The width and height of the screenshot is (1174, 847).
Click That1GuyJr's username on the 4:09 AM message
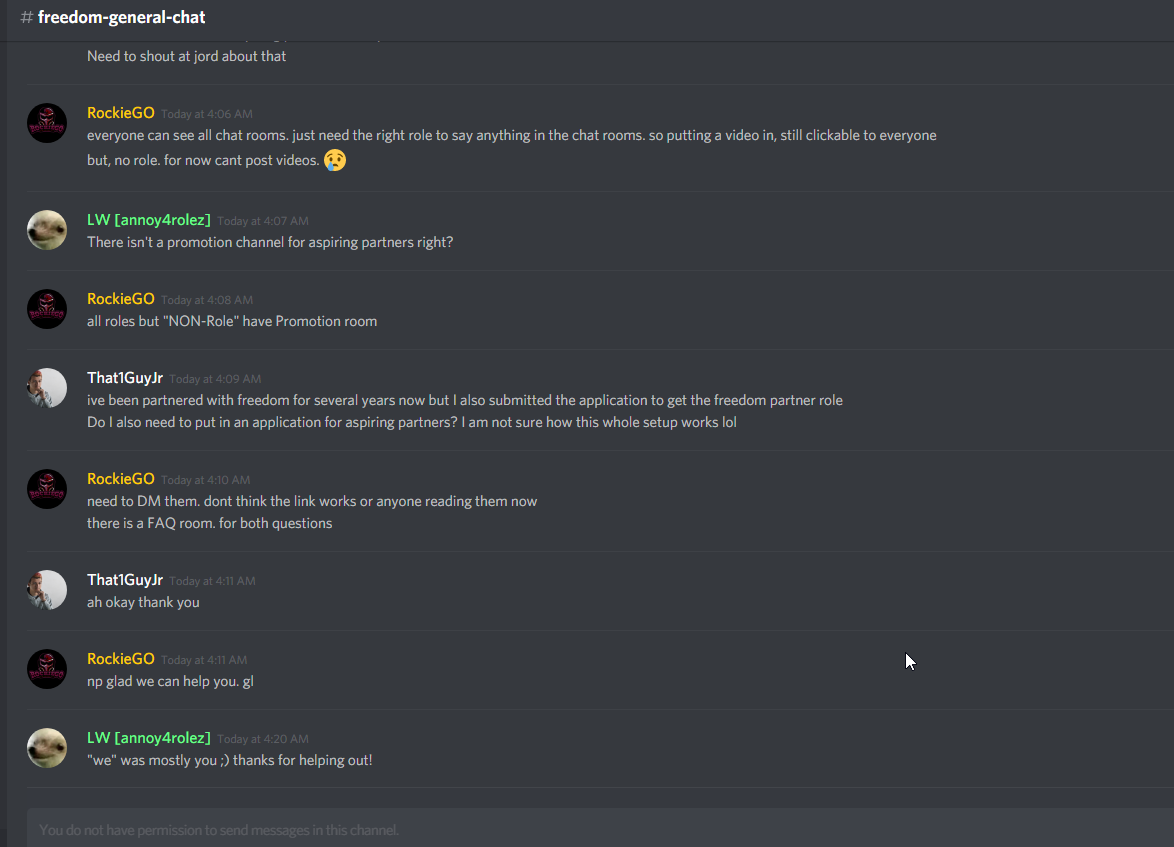pos(125,379)
